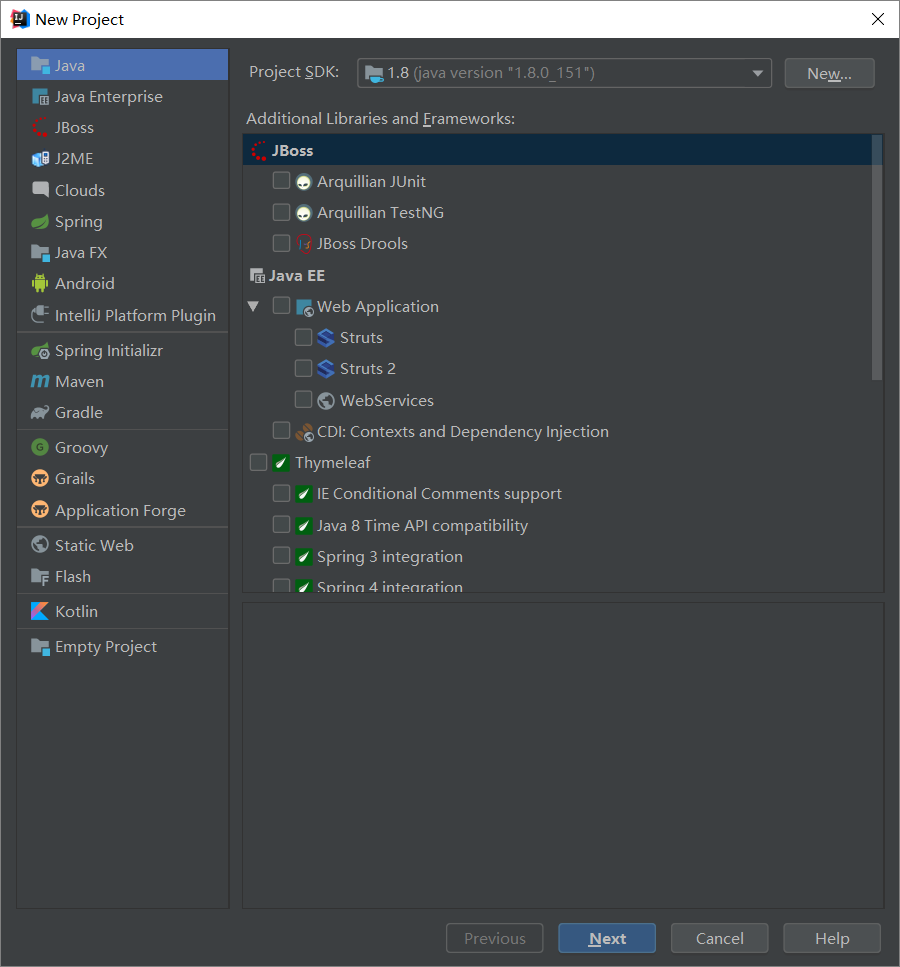Screen dimensions: 900x967
Task: Click the green Spring leaf icon
Action: (x=40, y=221)
